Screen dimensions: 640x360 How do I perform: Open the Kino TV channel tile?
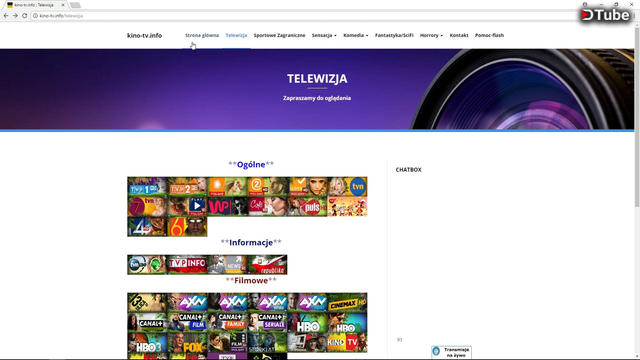[x=347, y=342]
